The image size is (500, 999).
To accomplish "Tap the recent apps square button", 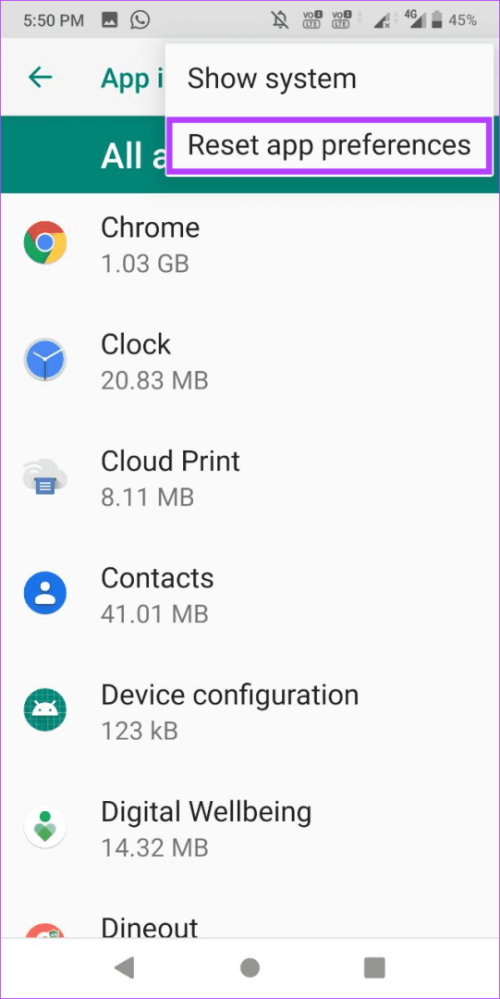I will [x=375, y=968].
